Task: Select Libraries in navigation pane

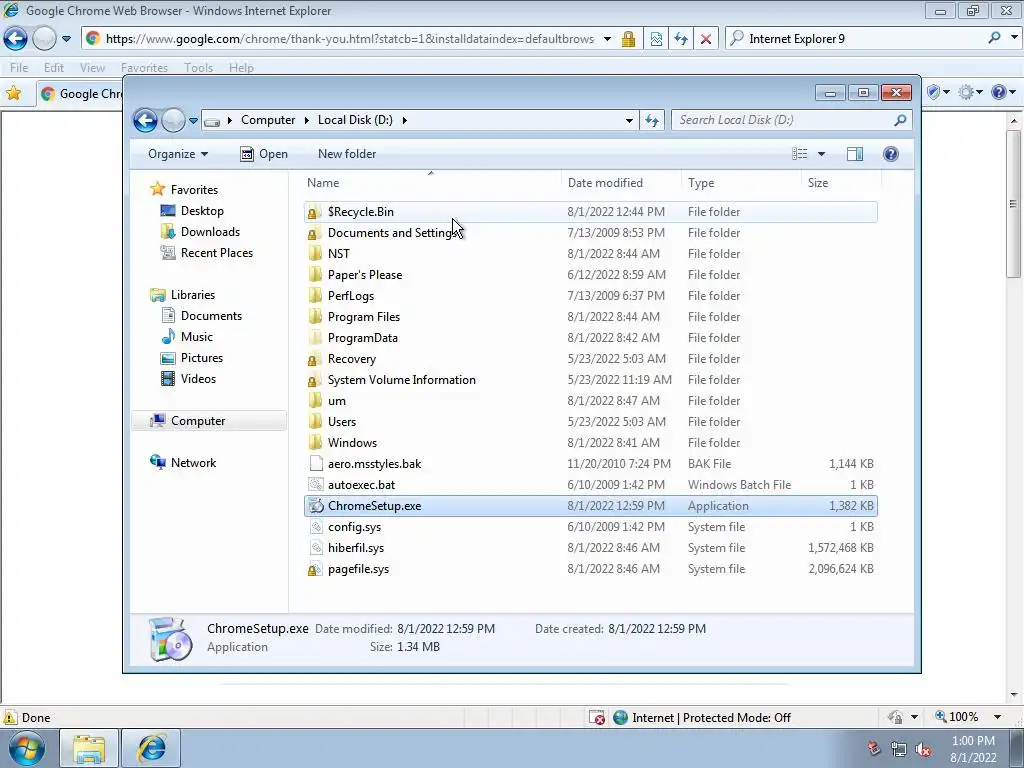Action: [x=193, y=295]
